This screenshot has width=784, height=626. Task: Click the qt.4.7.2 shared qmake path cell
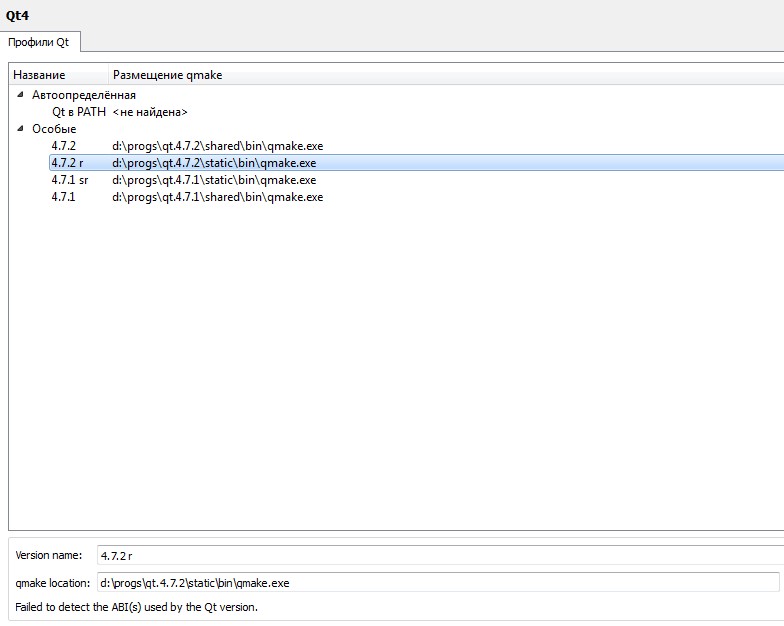tap(217, 146)
